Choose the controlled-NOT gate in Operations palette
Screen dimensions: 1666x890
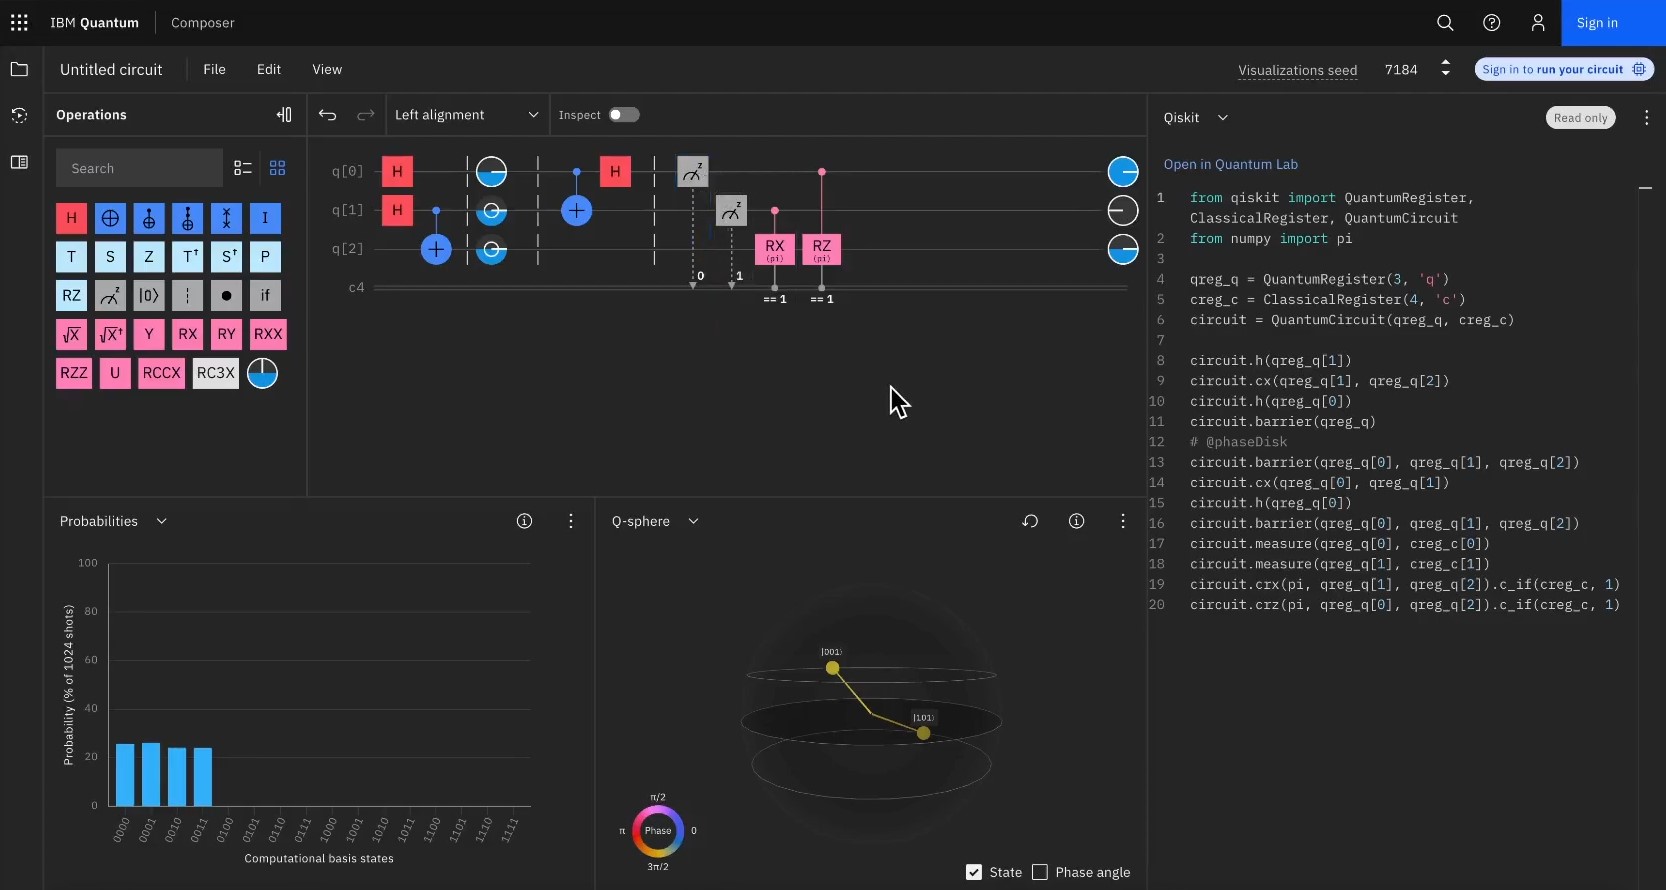pos(149,218)
